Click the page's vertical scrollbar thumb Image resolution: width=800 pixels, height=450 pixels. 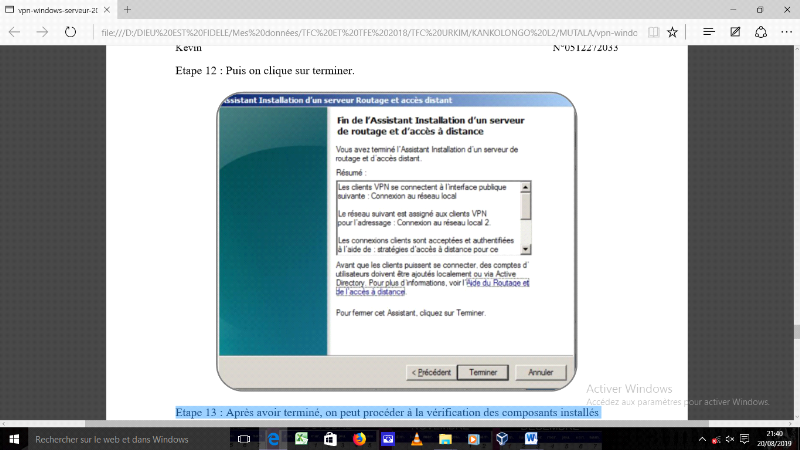point(796,331)
